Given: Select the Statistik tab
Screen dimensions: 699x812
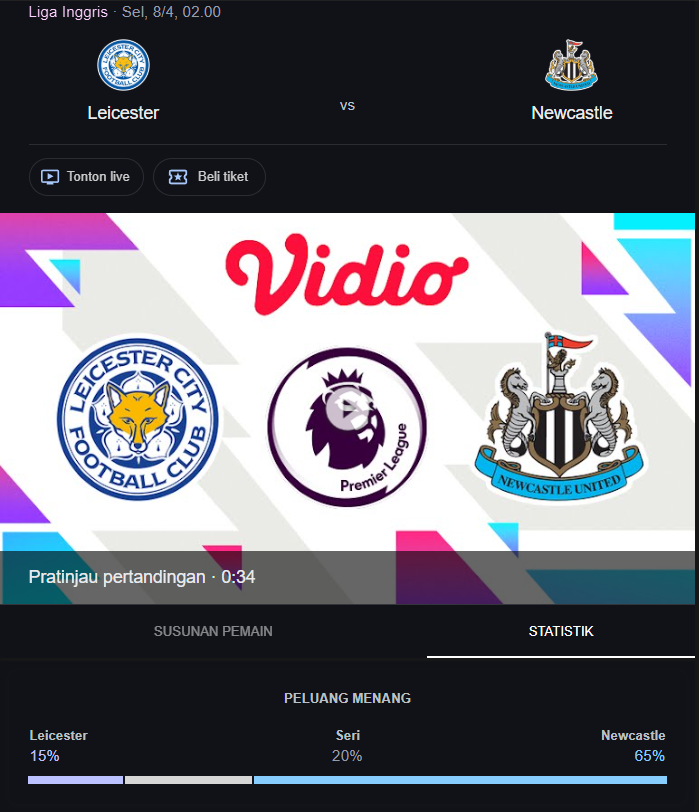Looking at the screenshot, I should (x=561, y=631).
